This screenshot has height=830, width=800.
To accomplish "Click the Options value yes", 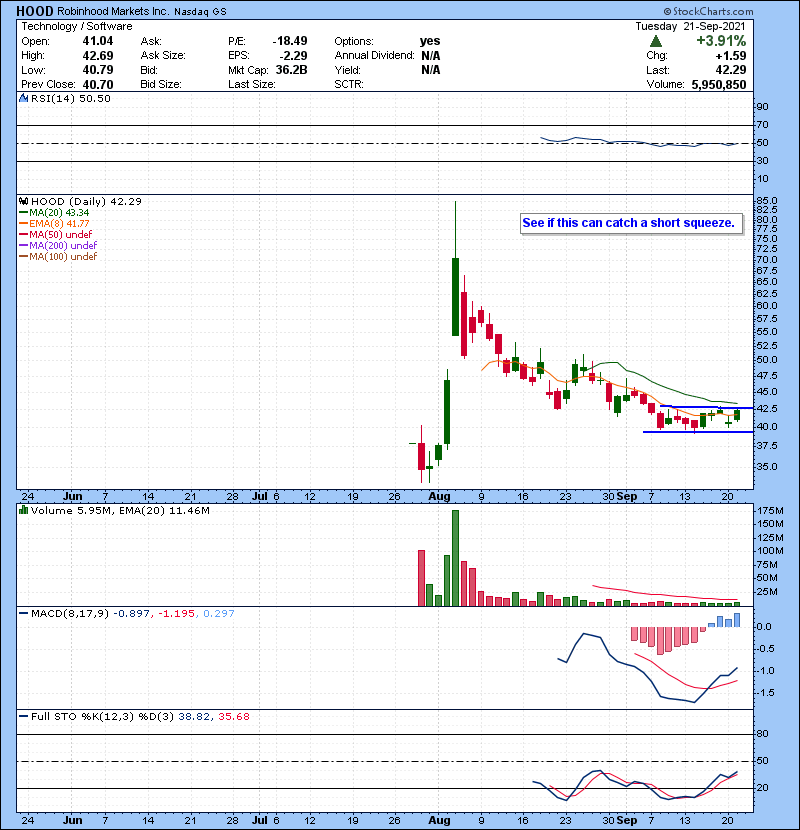I will tap(430, 41).
